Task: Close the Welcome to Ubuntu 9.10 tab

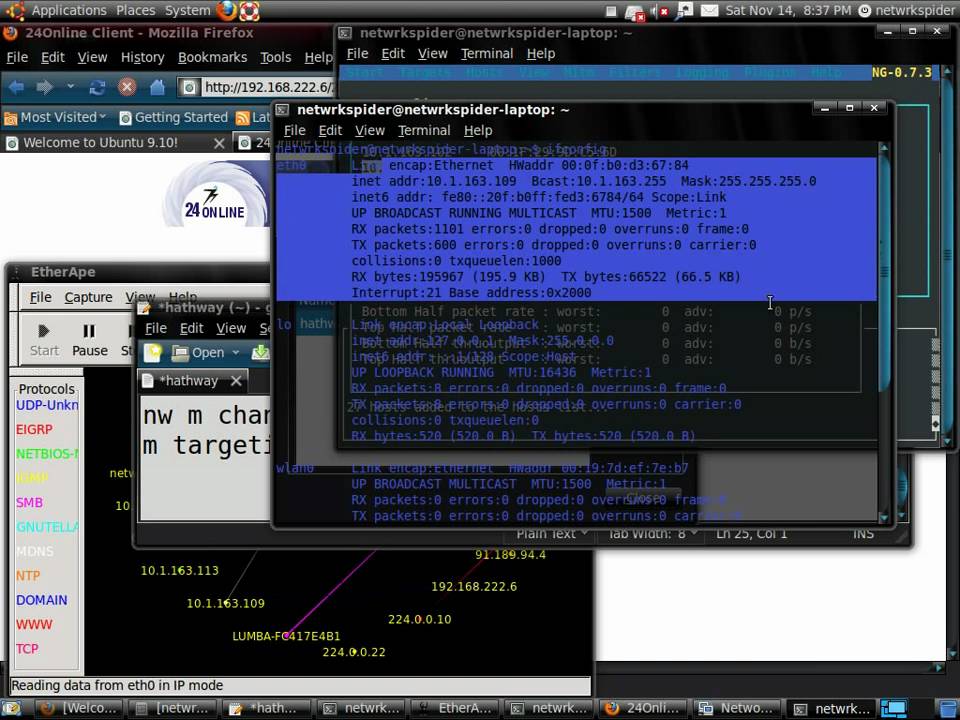Action: coord(219,143)
